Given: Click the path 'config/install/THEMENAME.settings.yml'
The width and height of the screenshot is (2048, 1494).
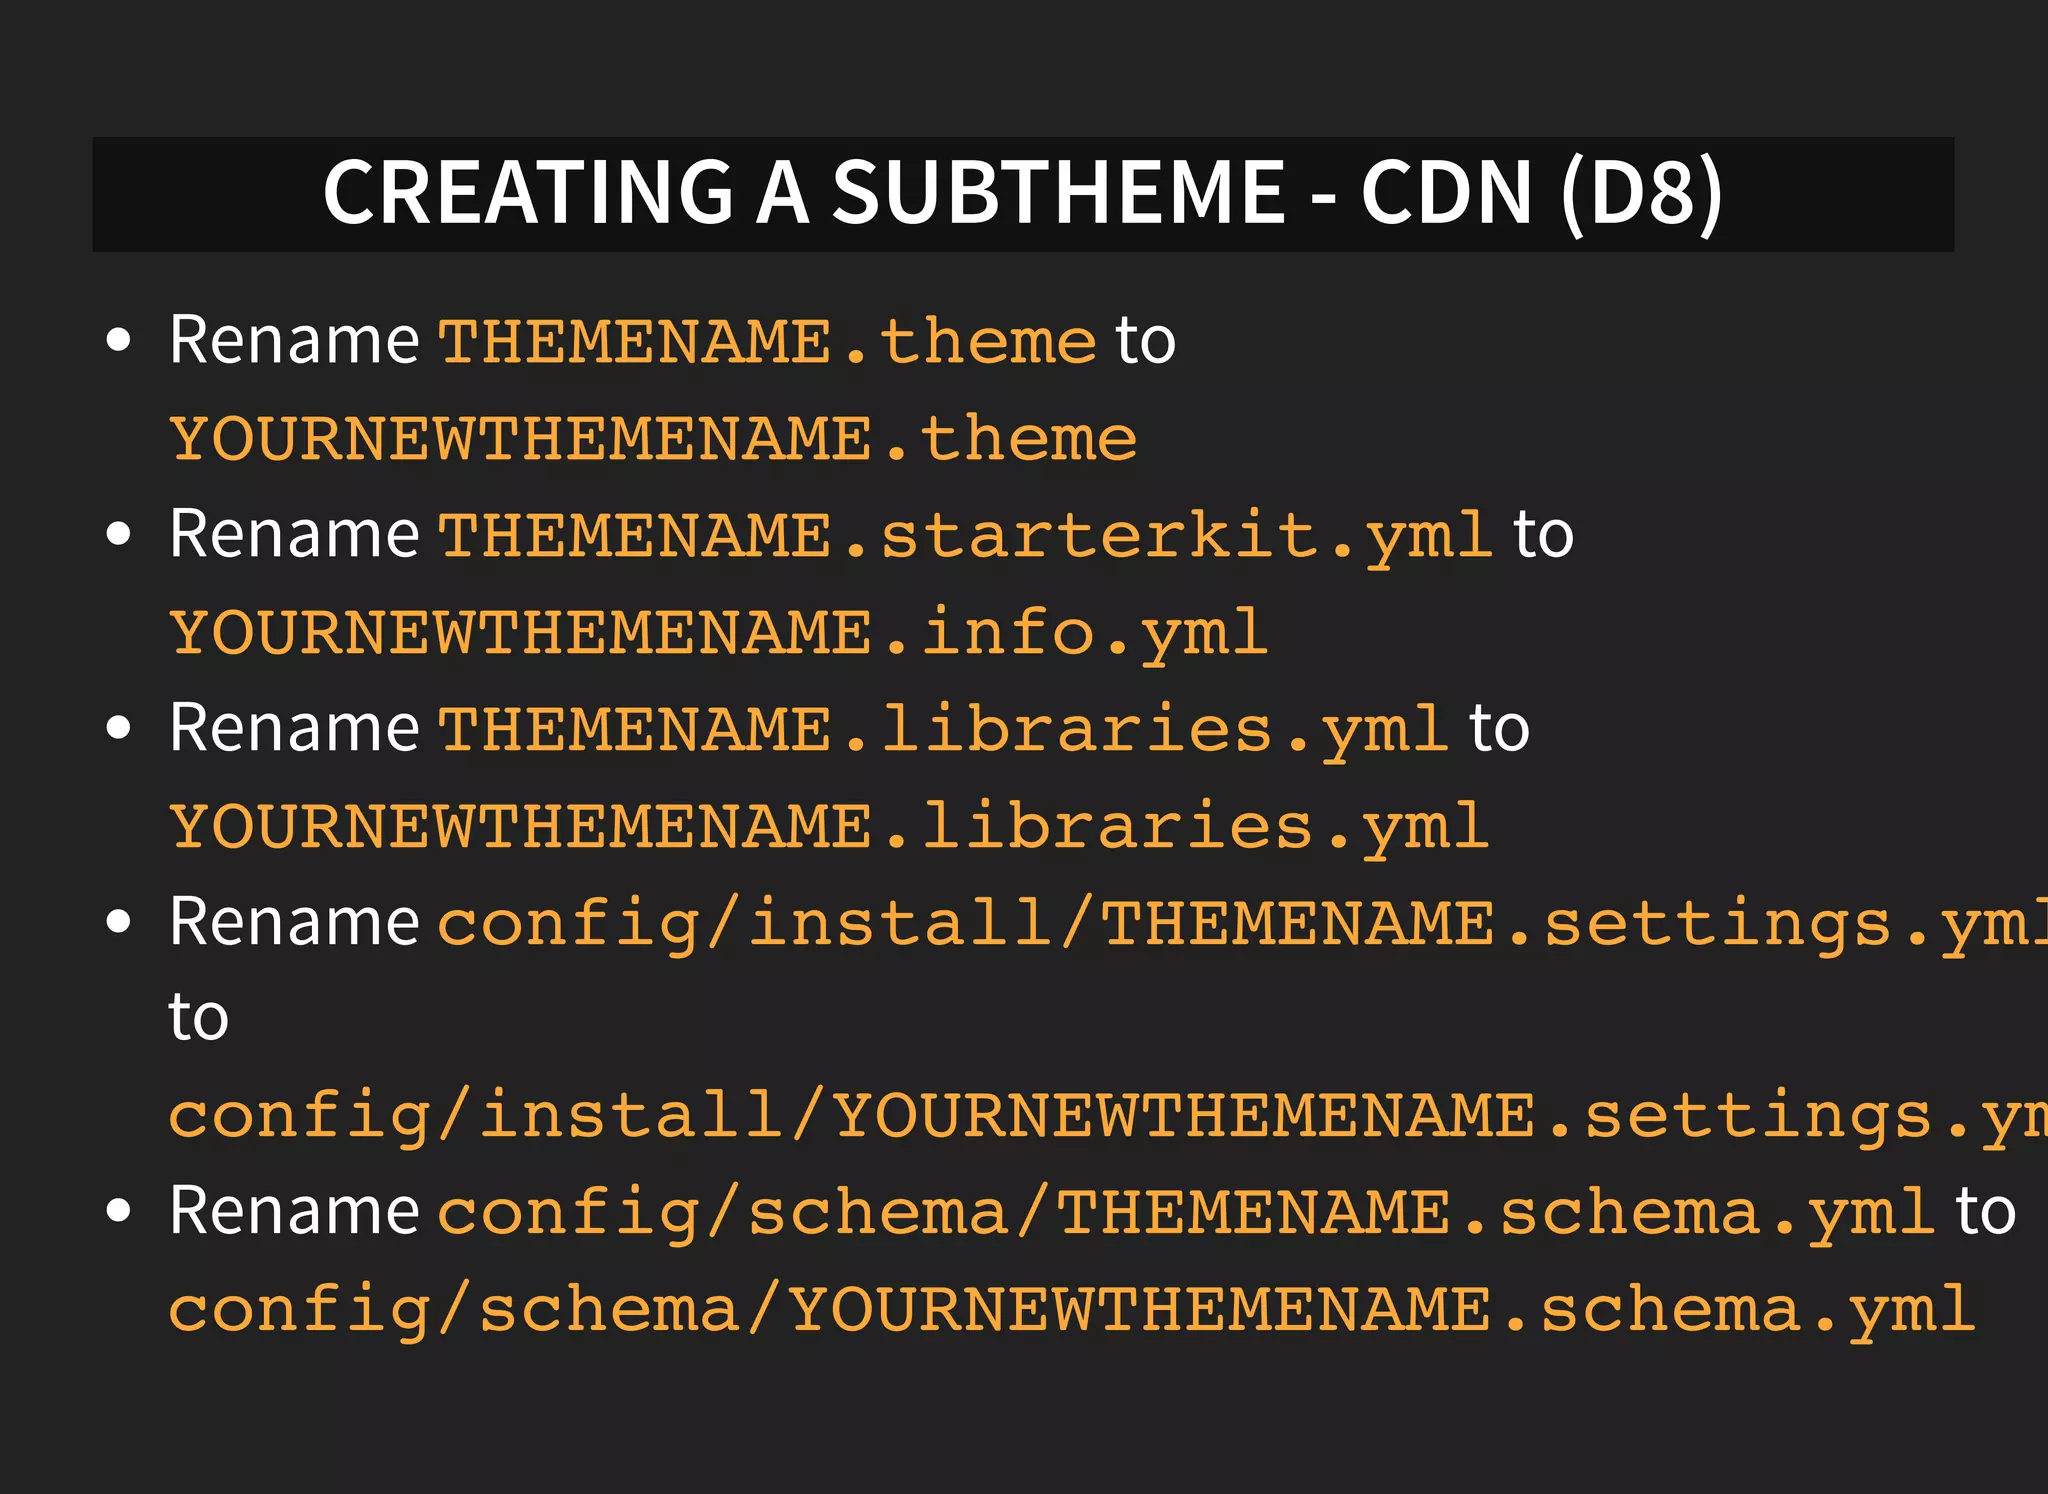Looking at the screenshot, I should point(1243,925).
